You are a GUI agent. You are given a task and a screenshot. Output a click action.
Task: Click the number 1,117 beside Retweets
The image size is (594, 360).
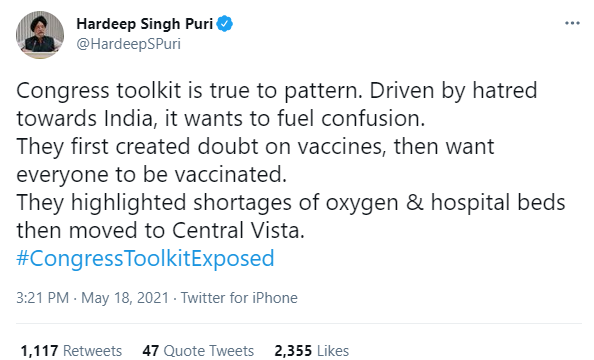tap(39, 351)
